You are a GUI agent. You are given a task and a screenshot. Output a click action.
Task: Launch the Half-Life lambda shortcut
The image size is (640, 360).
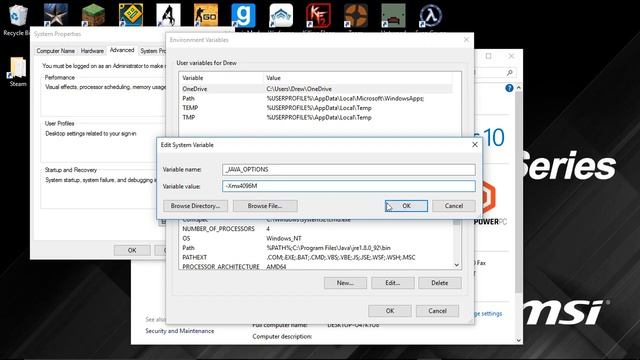431,16
